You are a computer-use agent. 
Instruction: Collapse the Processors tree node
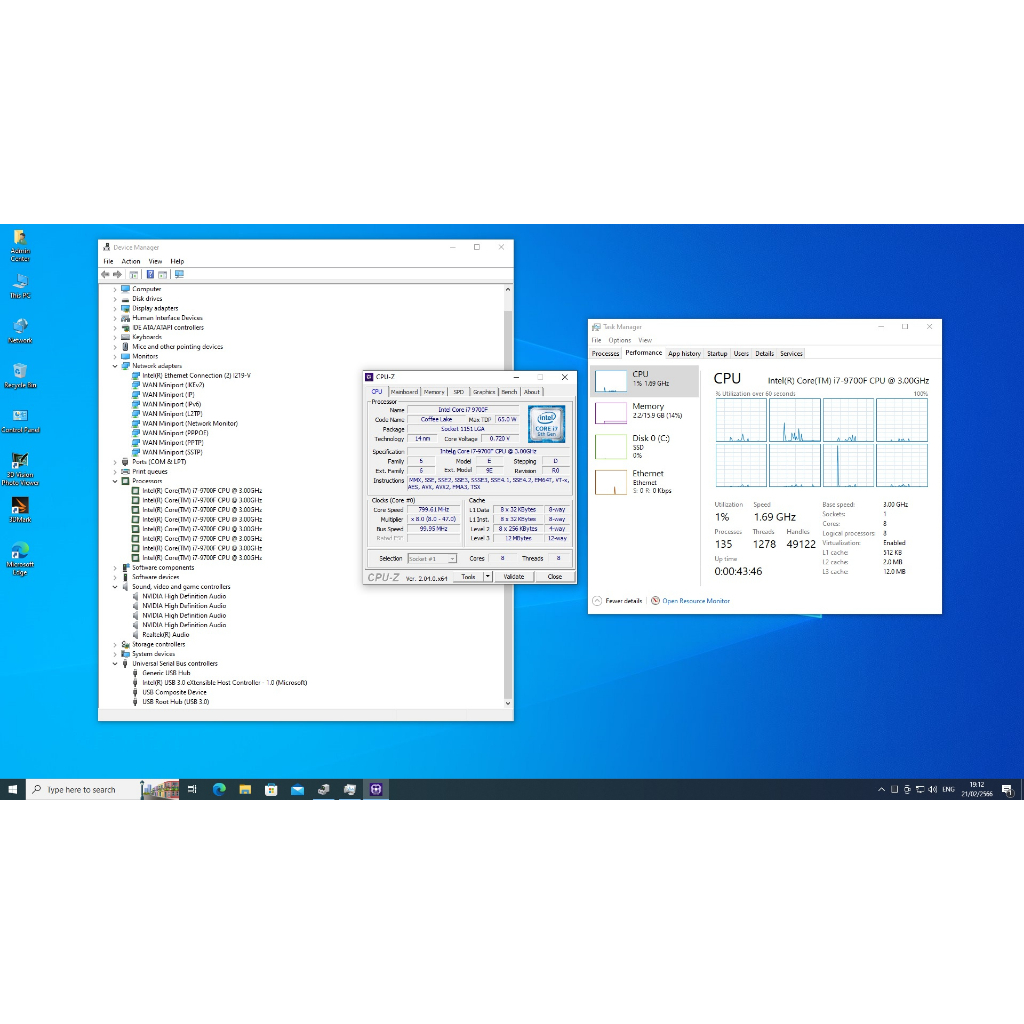(x=115, y=481)
